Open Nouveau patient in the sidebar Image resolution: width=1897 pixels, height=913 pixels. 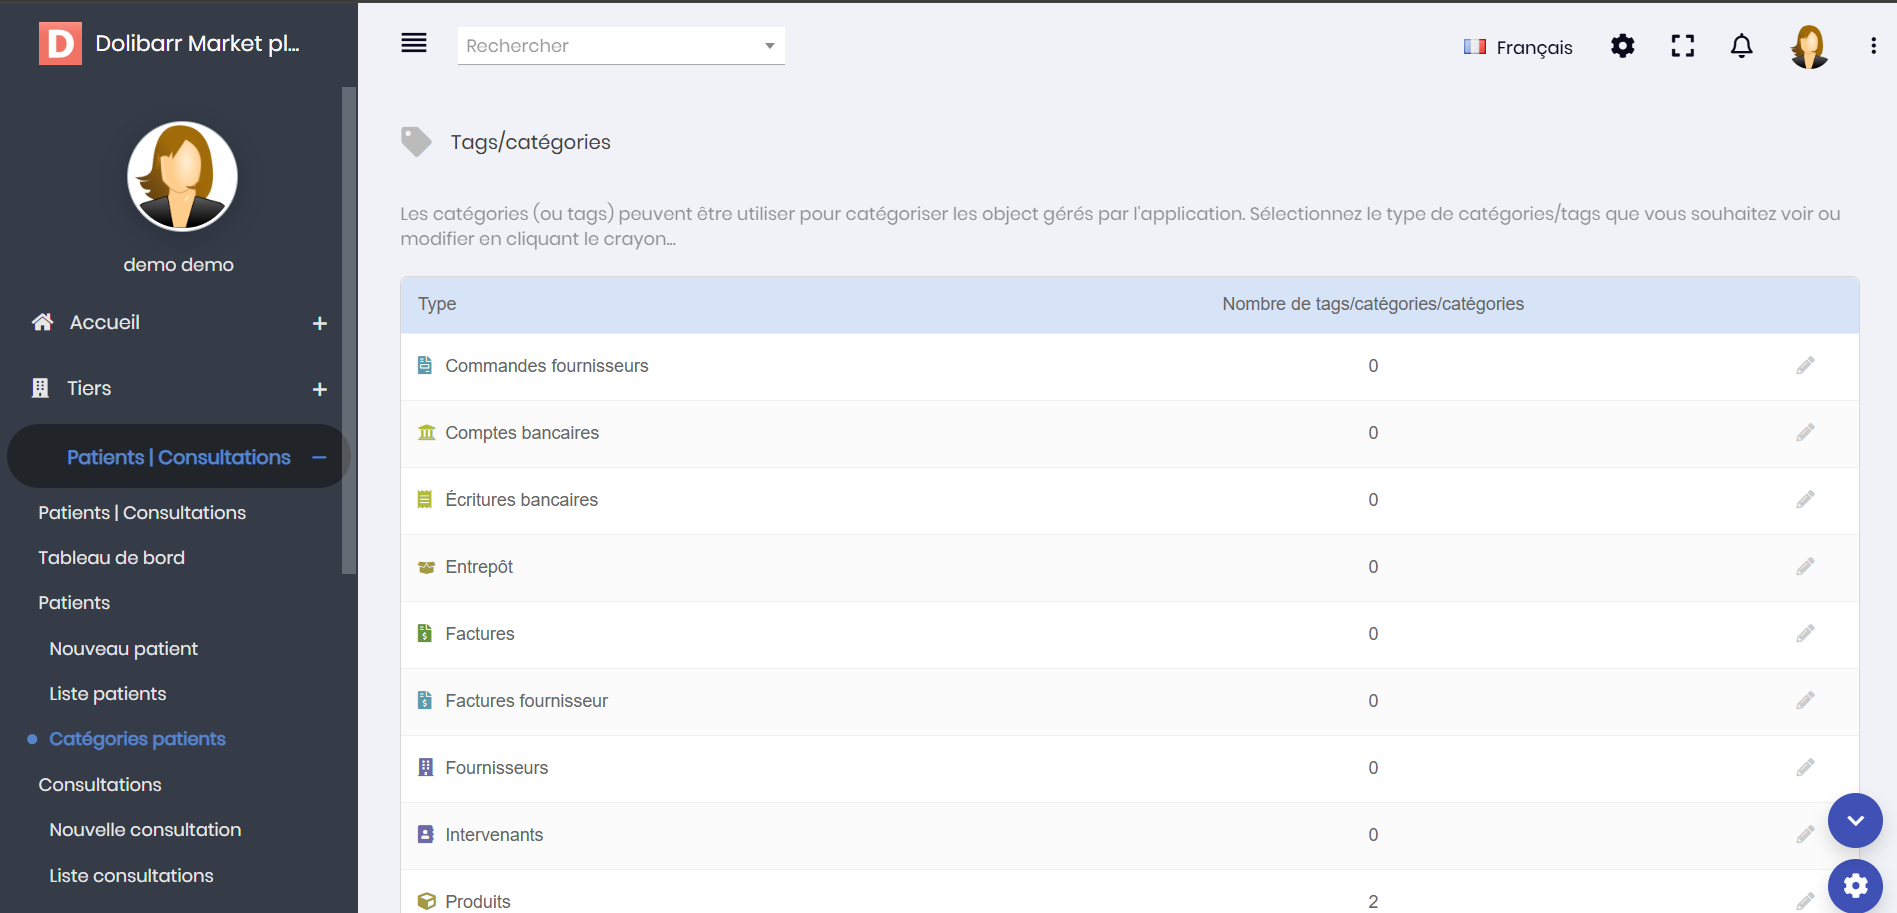124,649
